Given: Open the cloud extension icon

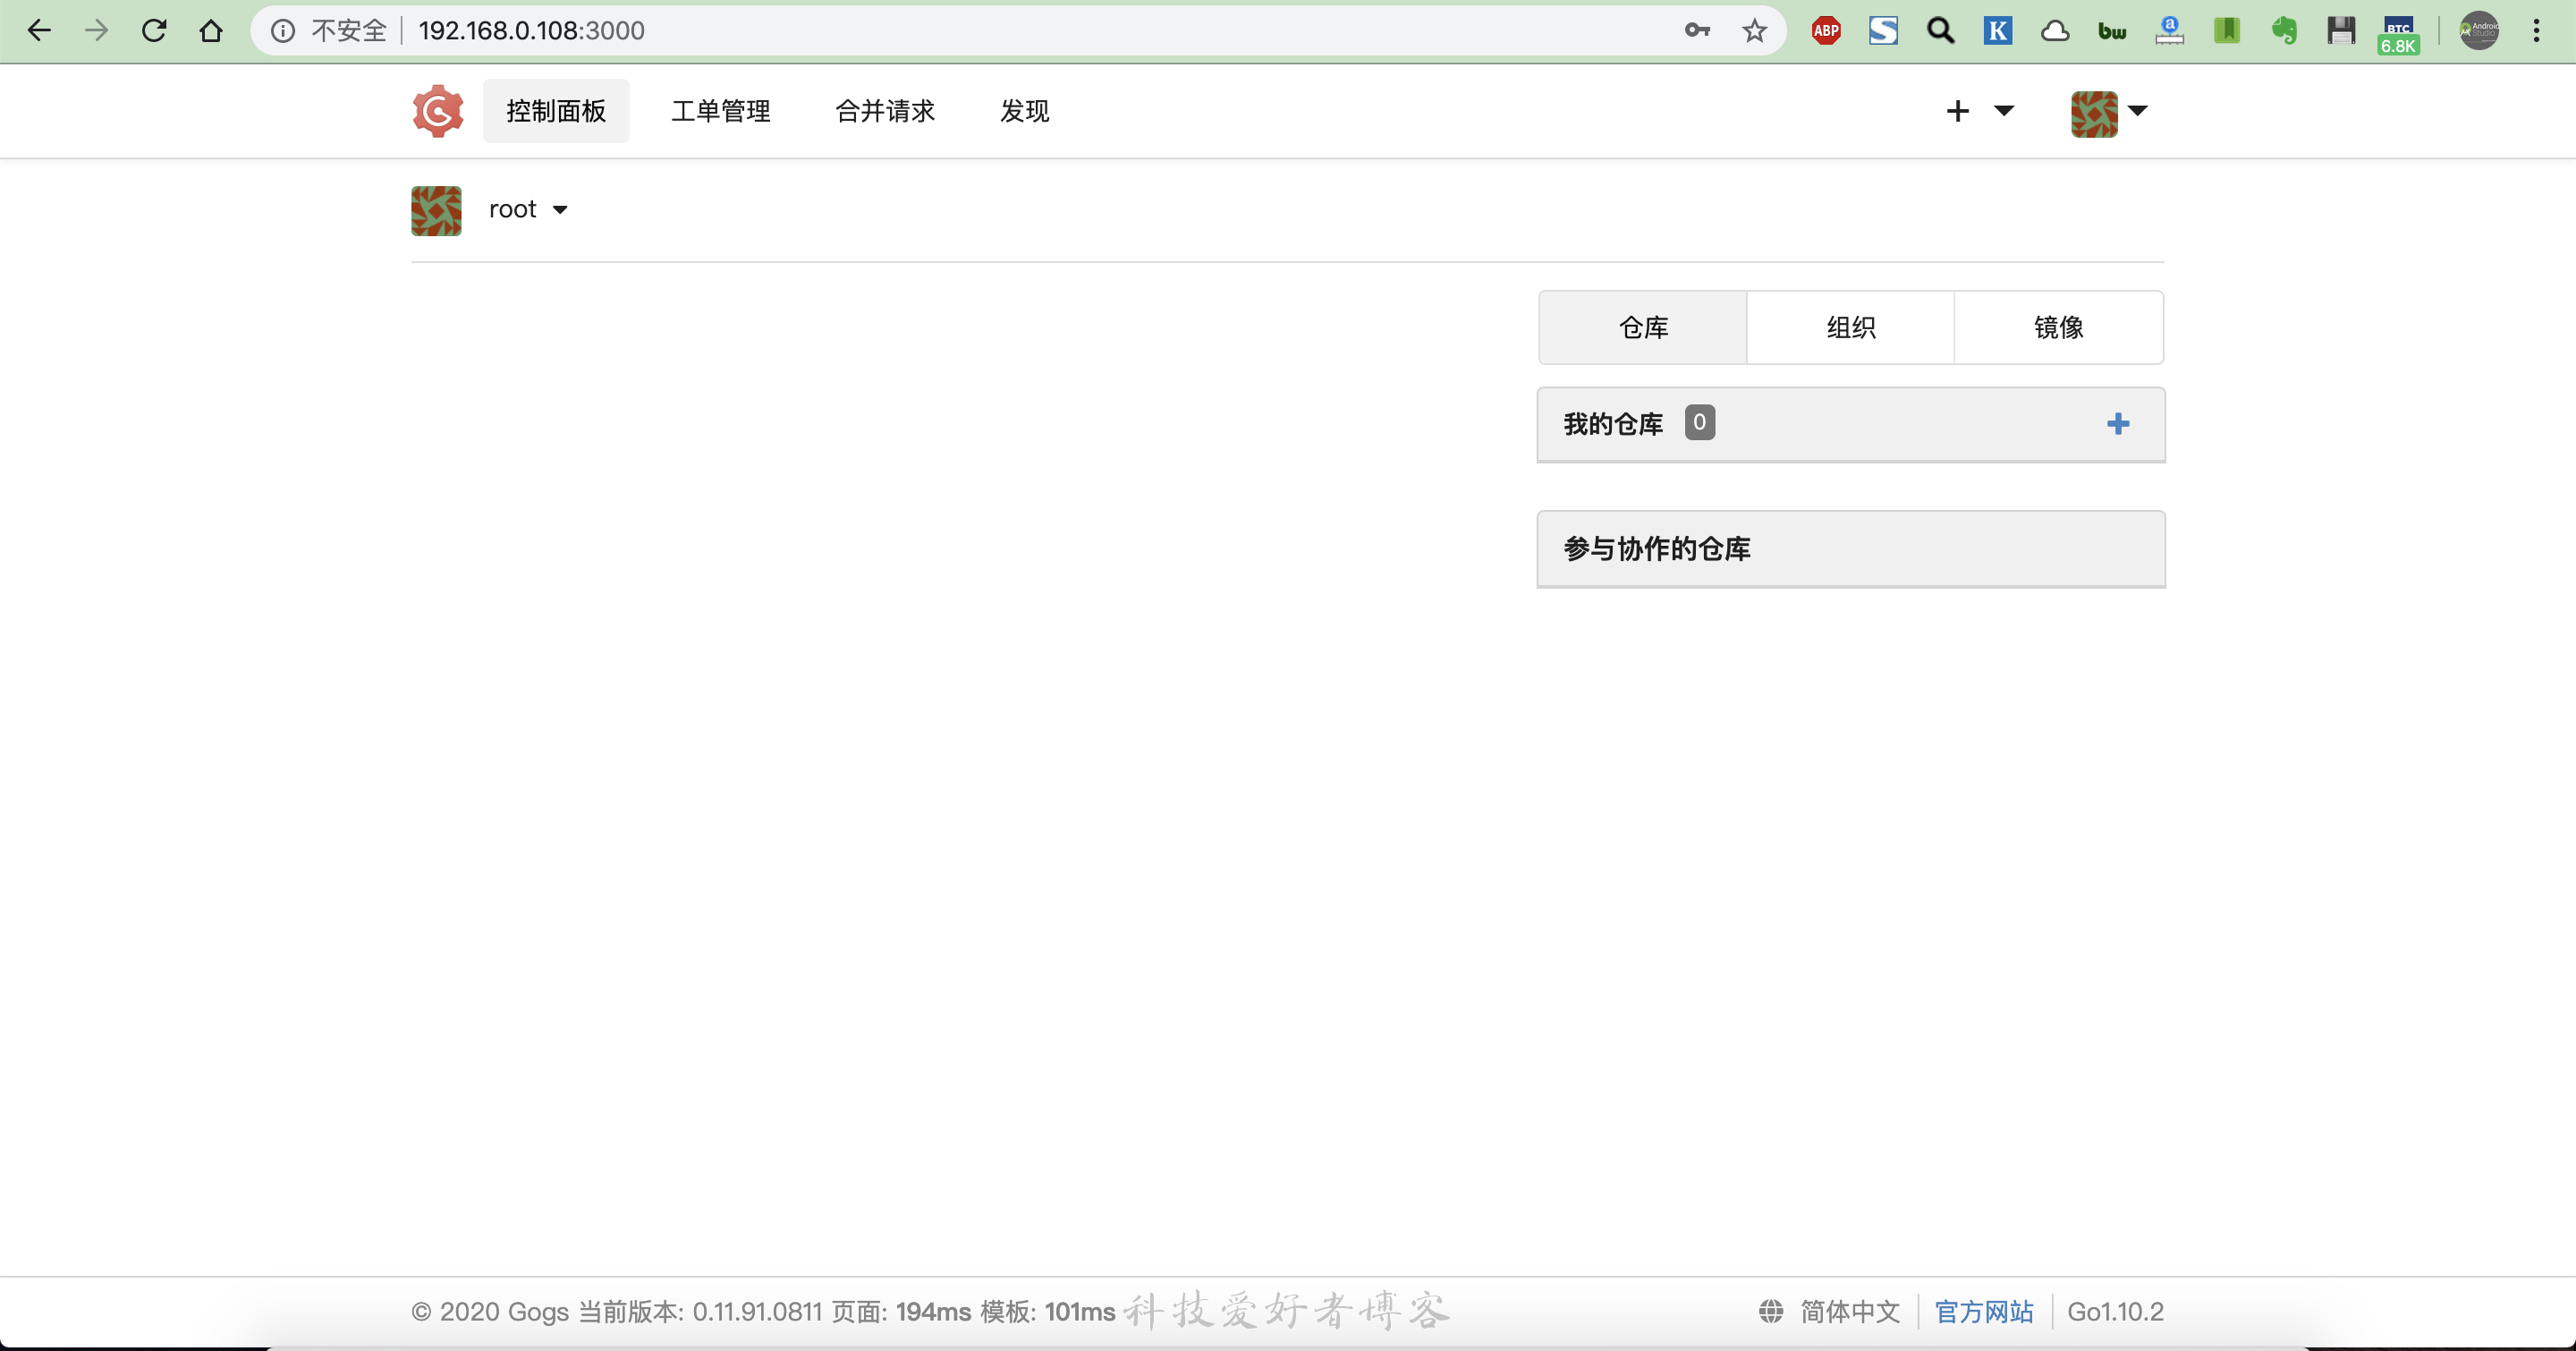Looking at the screenshot, I should (2055, 31).
